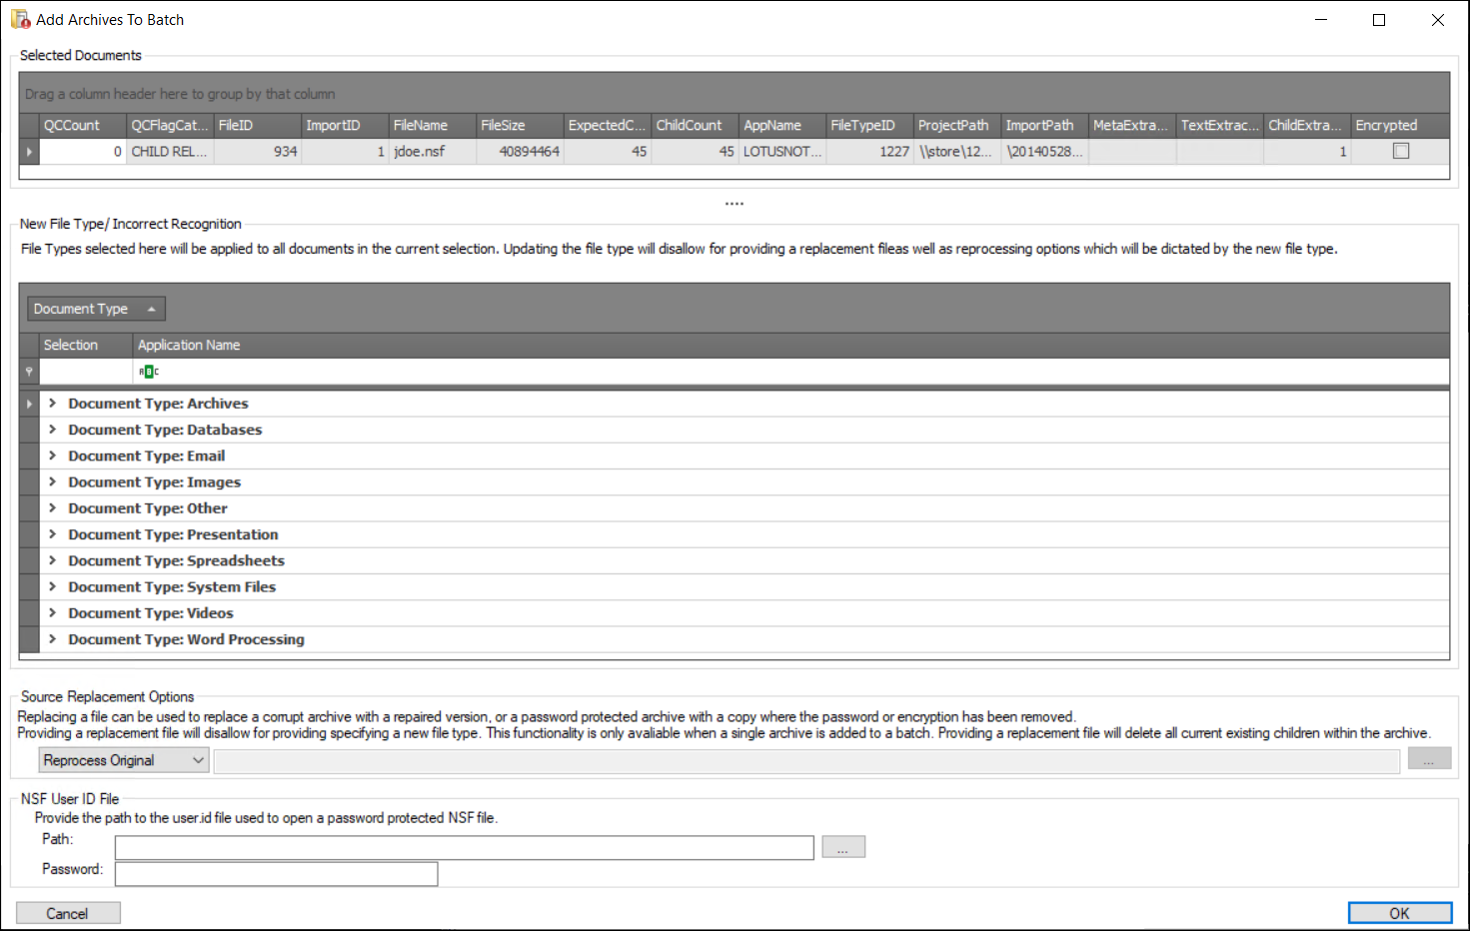The width and height of the screenshot is (1470, 931).
Task: Sort by MetaExtra... column header
Action: pos(1133,125)
